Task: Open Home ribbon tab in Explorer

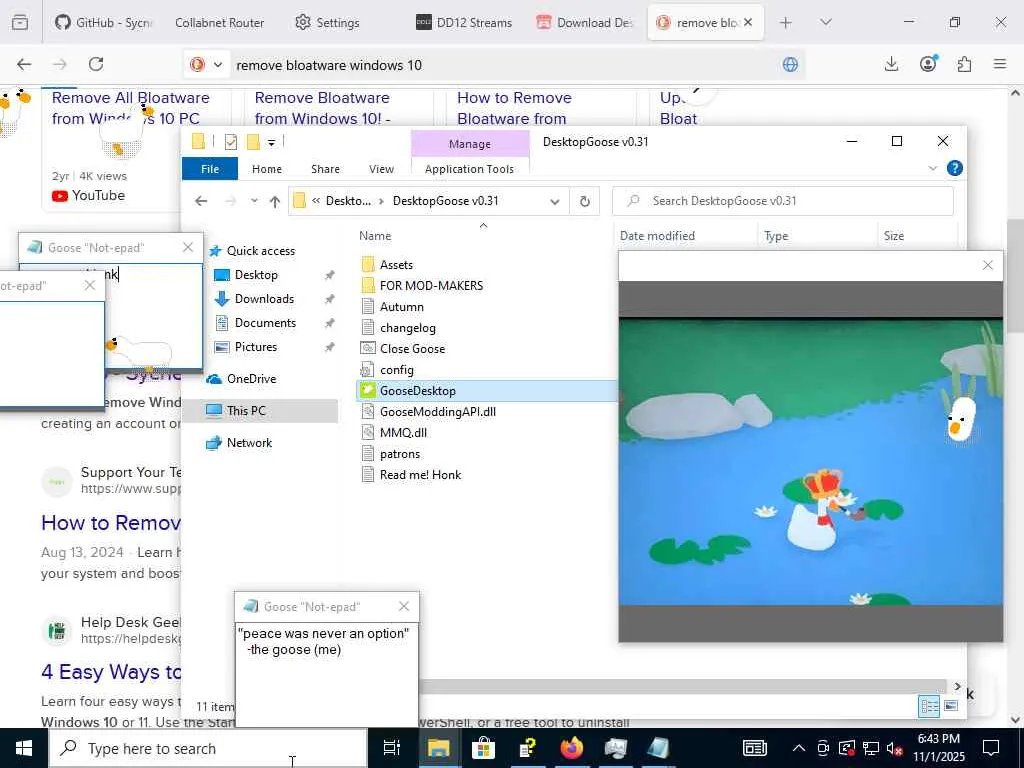Action: click(x=267, y=169)
